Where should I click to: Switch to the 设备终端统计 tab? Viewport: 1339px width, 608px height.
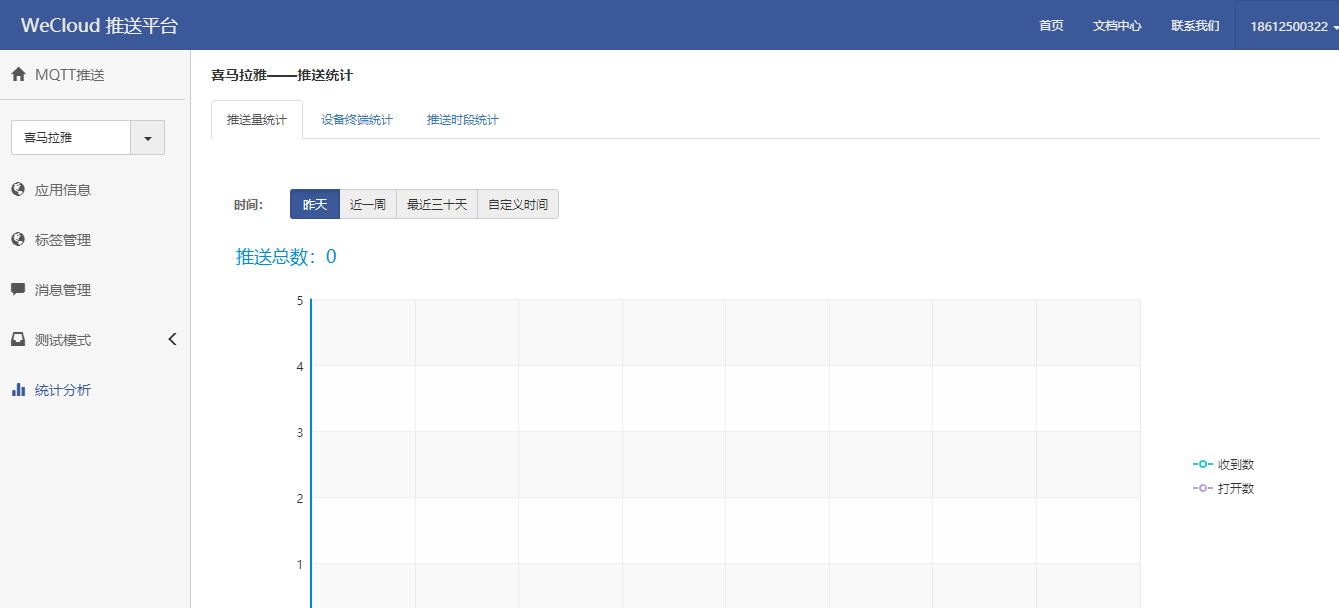357,120
